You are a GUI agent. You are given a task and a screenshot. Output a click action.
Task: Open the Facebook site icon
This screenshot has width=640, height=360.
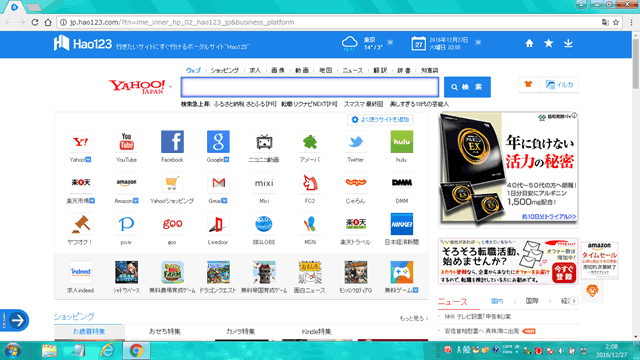pyautogui.click(x=172, y=142)
